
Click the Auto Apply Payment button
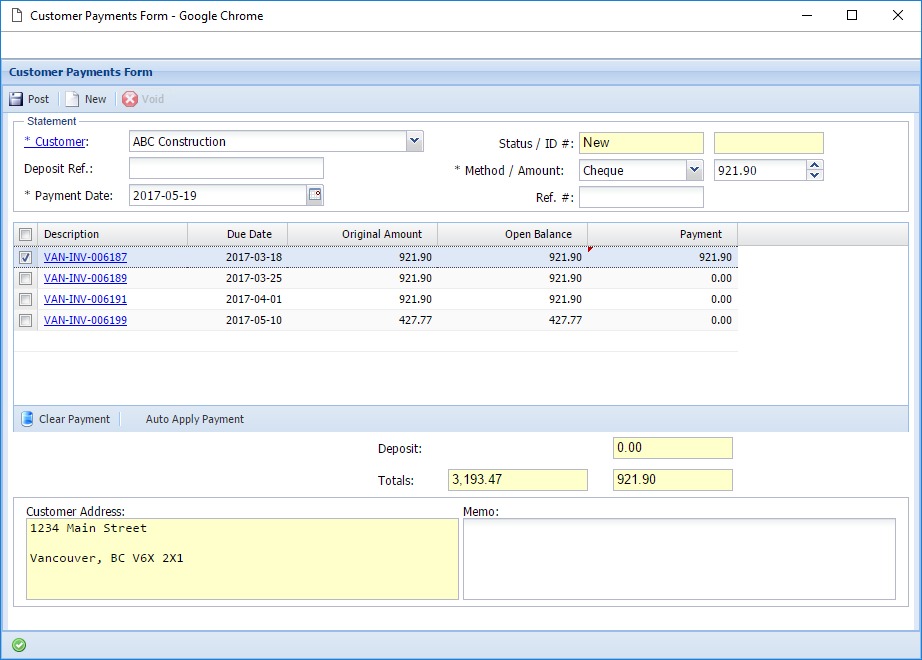coord(194,418)
